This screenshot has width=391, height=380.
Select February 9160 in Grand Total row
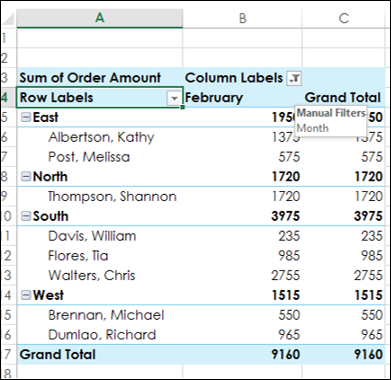(285, 354)
